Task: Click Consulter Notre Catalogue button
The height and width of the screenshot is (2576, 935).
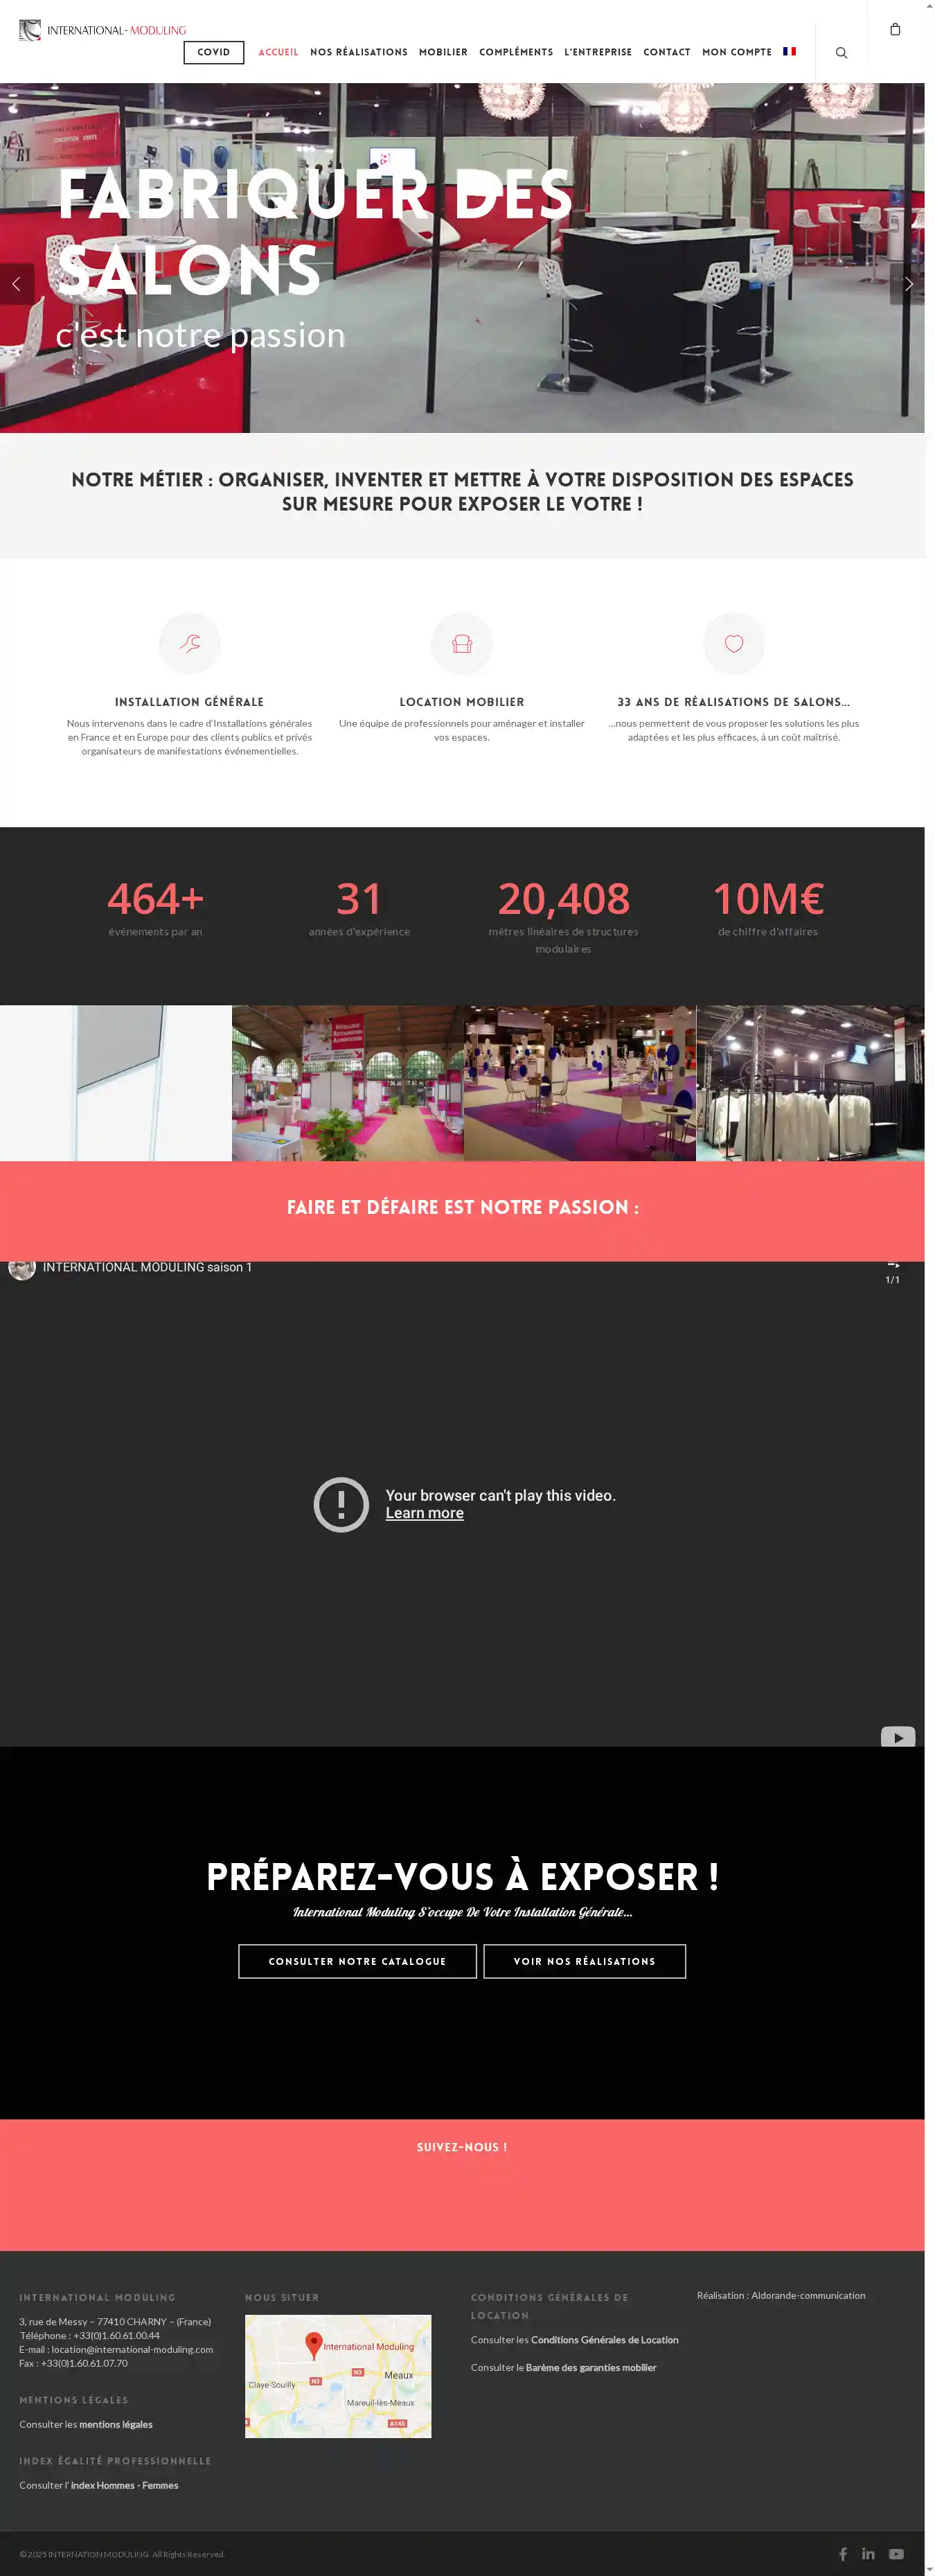Action: click(x=357, y=1961)
